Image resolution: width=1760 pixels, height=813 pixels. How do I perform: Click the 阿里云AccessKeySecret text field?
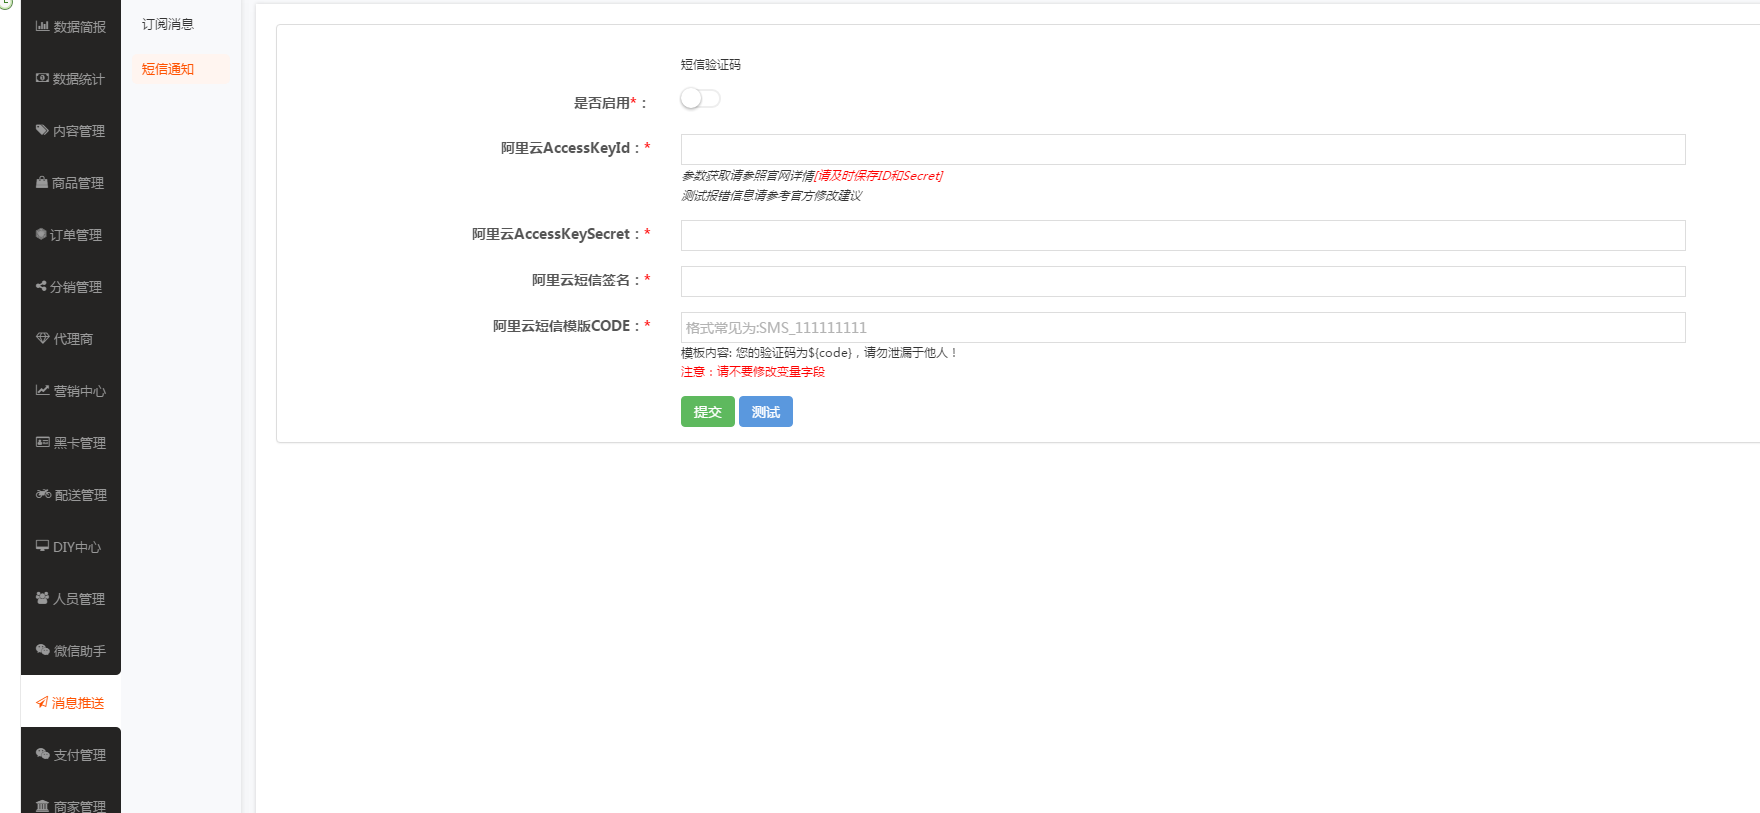tap(1182, 236)
